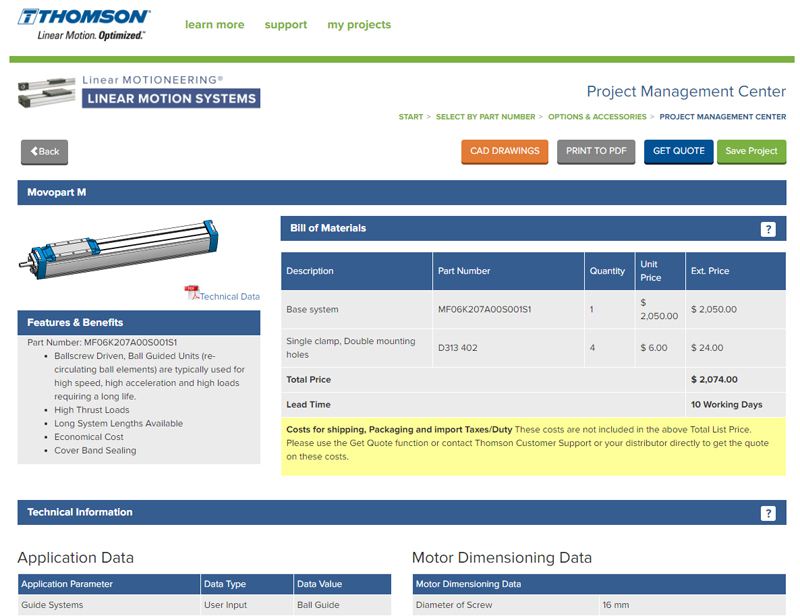Image resolution: width=800 pixels, height=616 pixels.
Task: Request a quote with GET QUOTE
Action: pyautogui.click(x=678, y=152)
